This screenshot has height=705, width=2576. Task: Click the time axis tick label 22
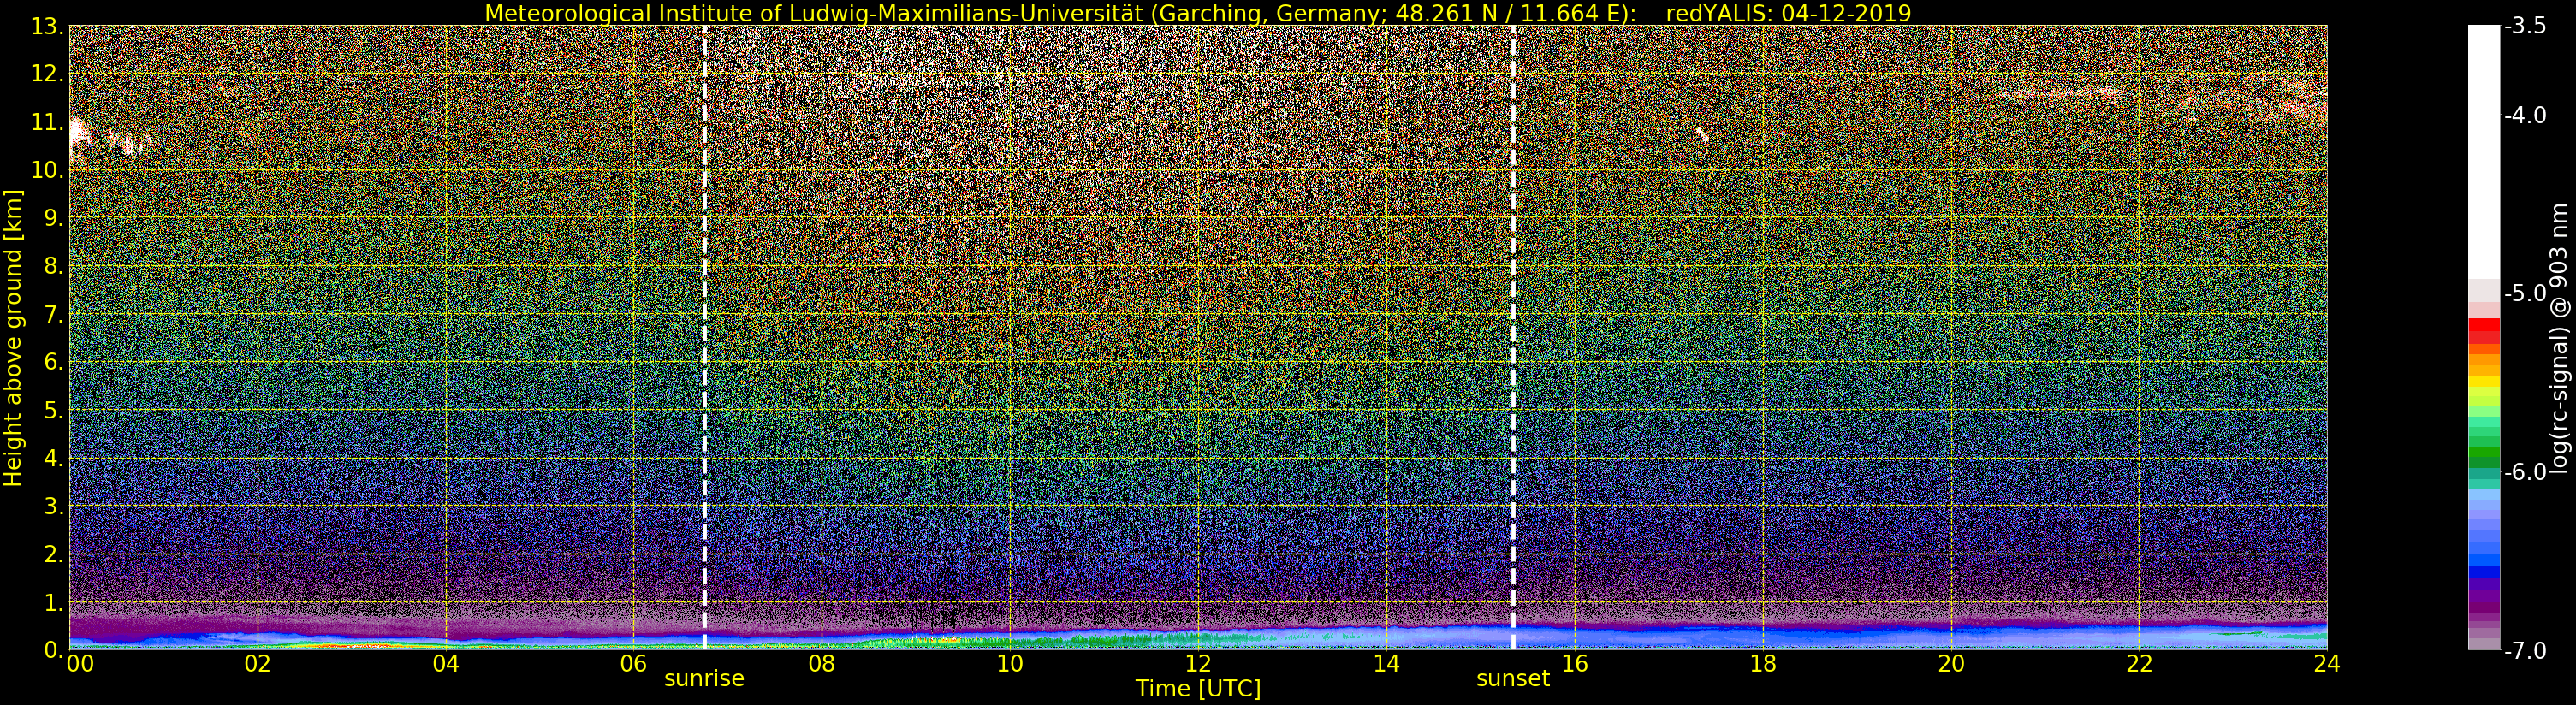[x=2138, y=664]
